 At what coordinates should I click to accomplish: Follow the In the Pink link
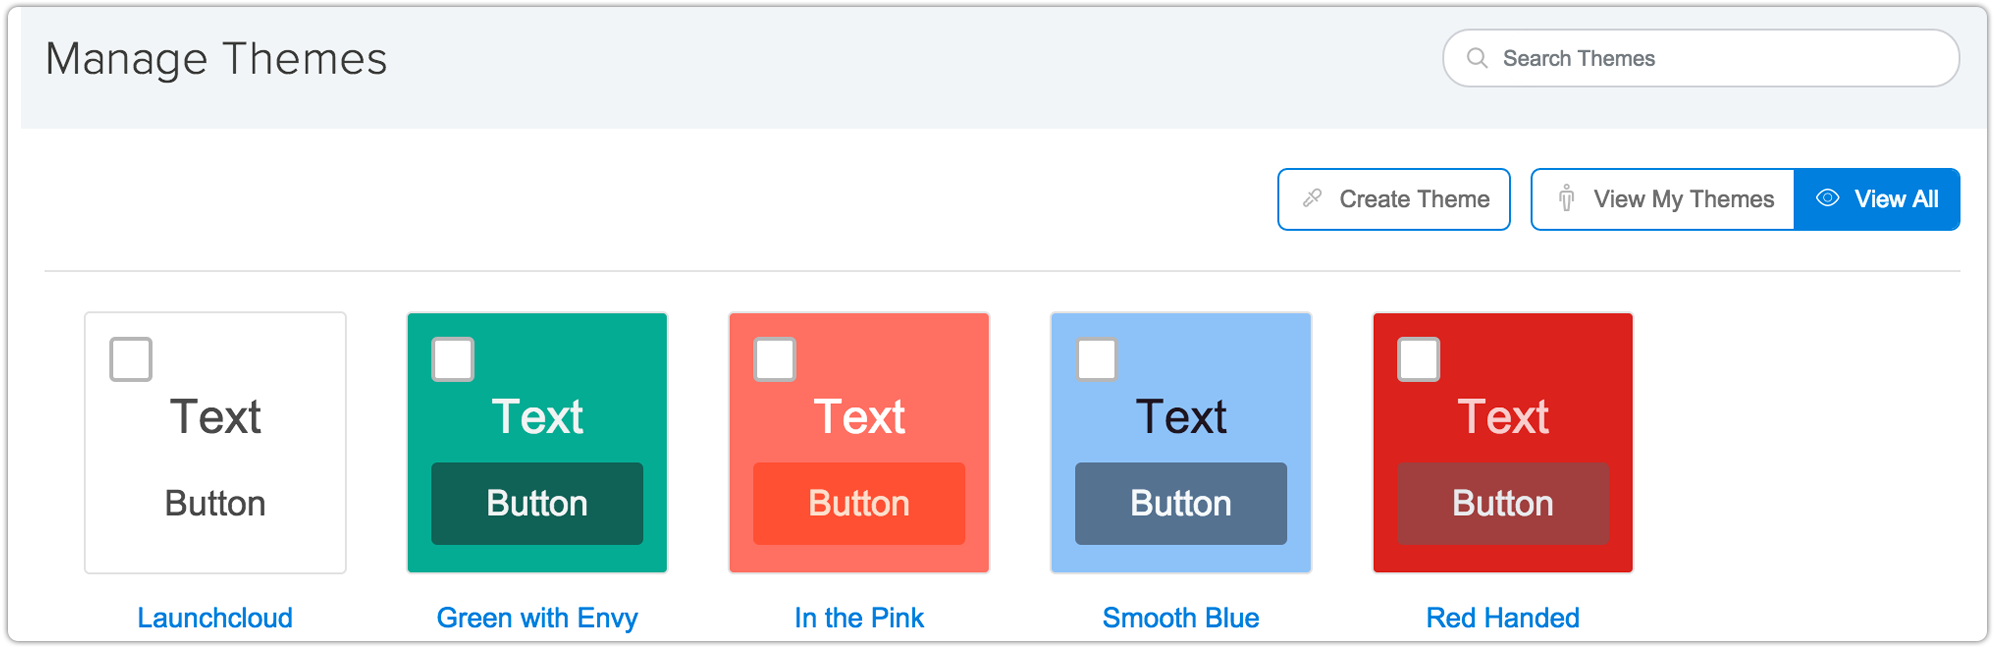click(x=859, y=618)
